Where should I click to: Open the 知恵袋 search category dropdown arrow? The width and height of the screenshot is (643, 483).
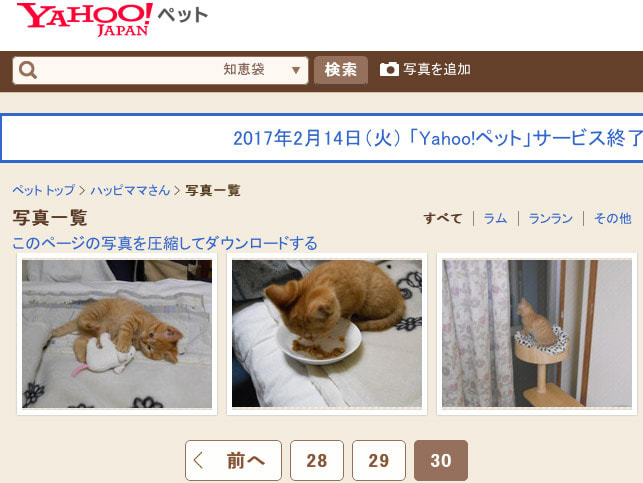(296, 71)
